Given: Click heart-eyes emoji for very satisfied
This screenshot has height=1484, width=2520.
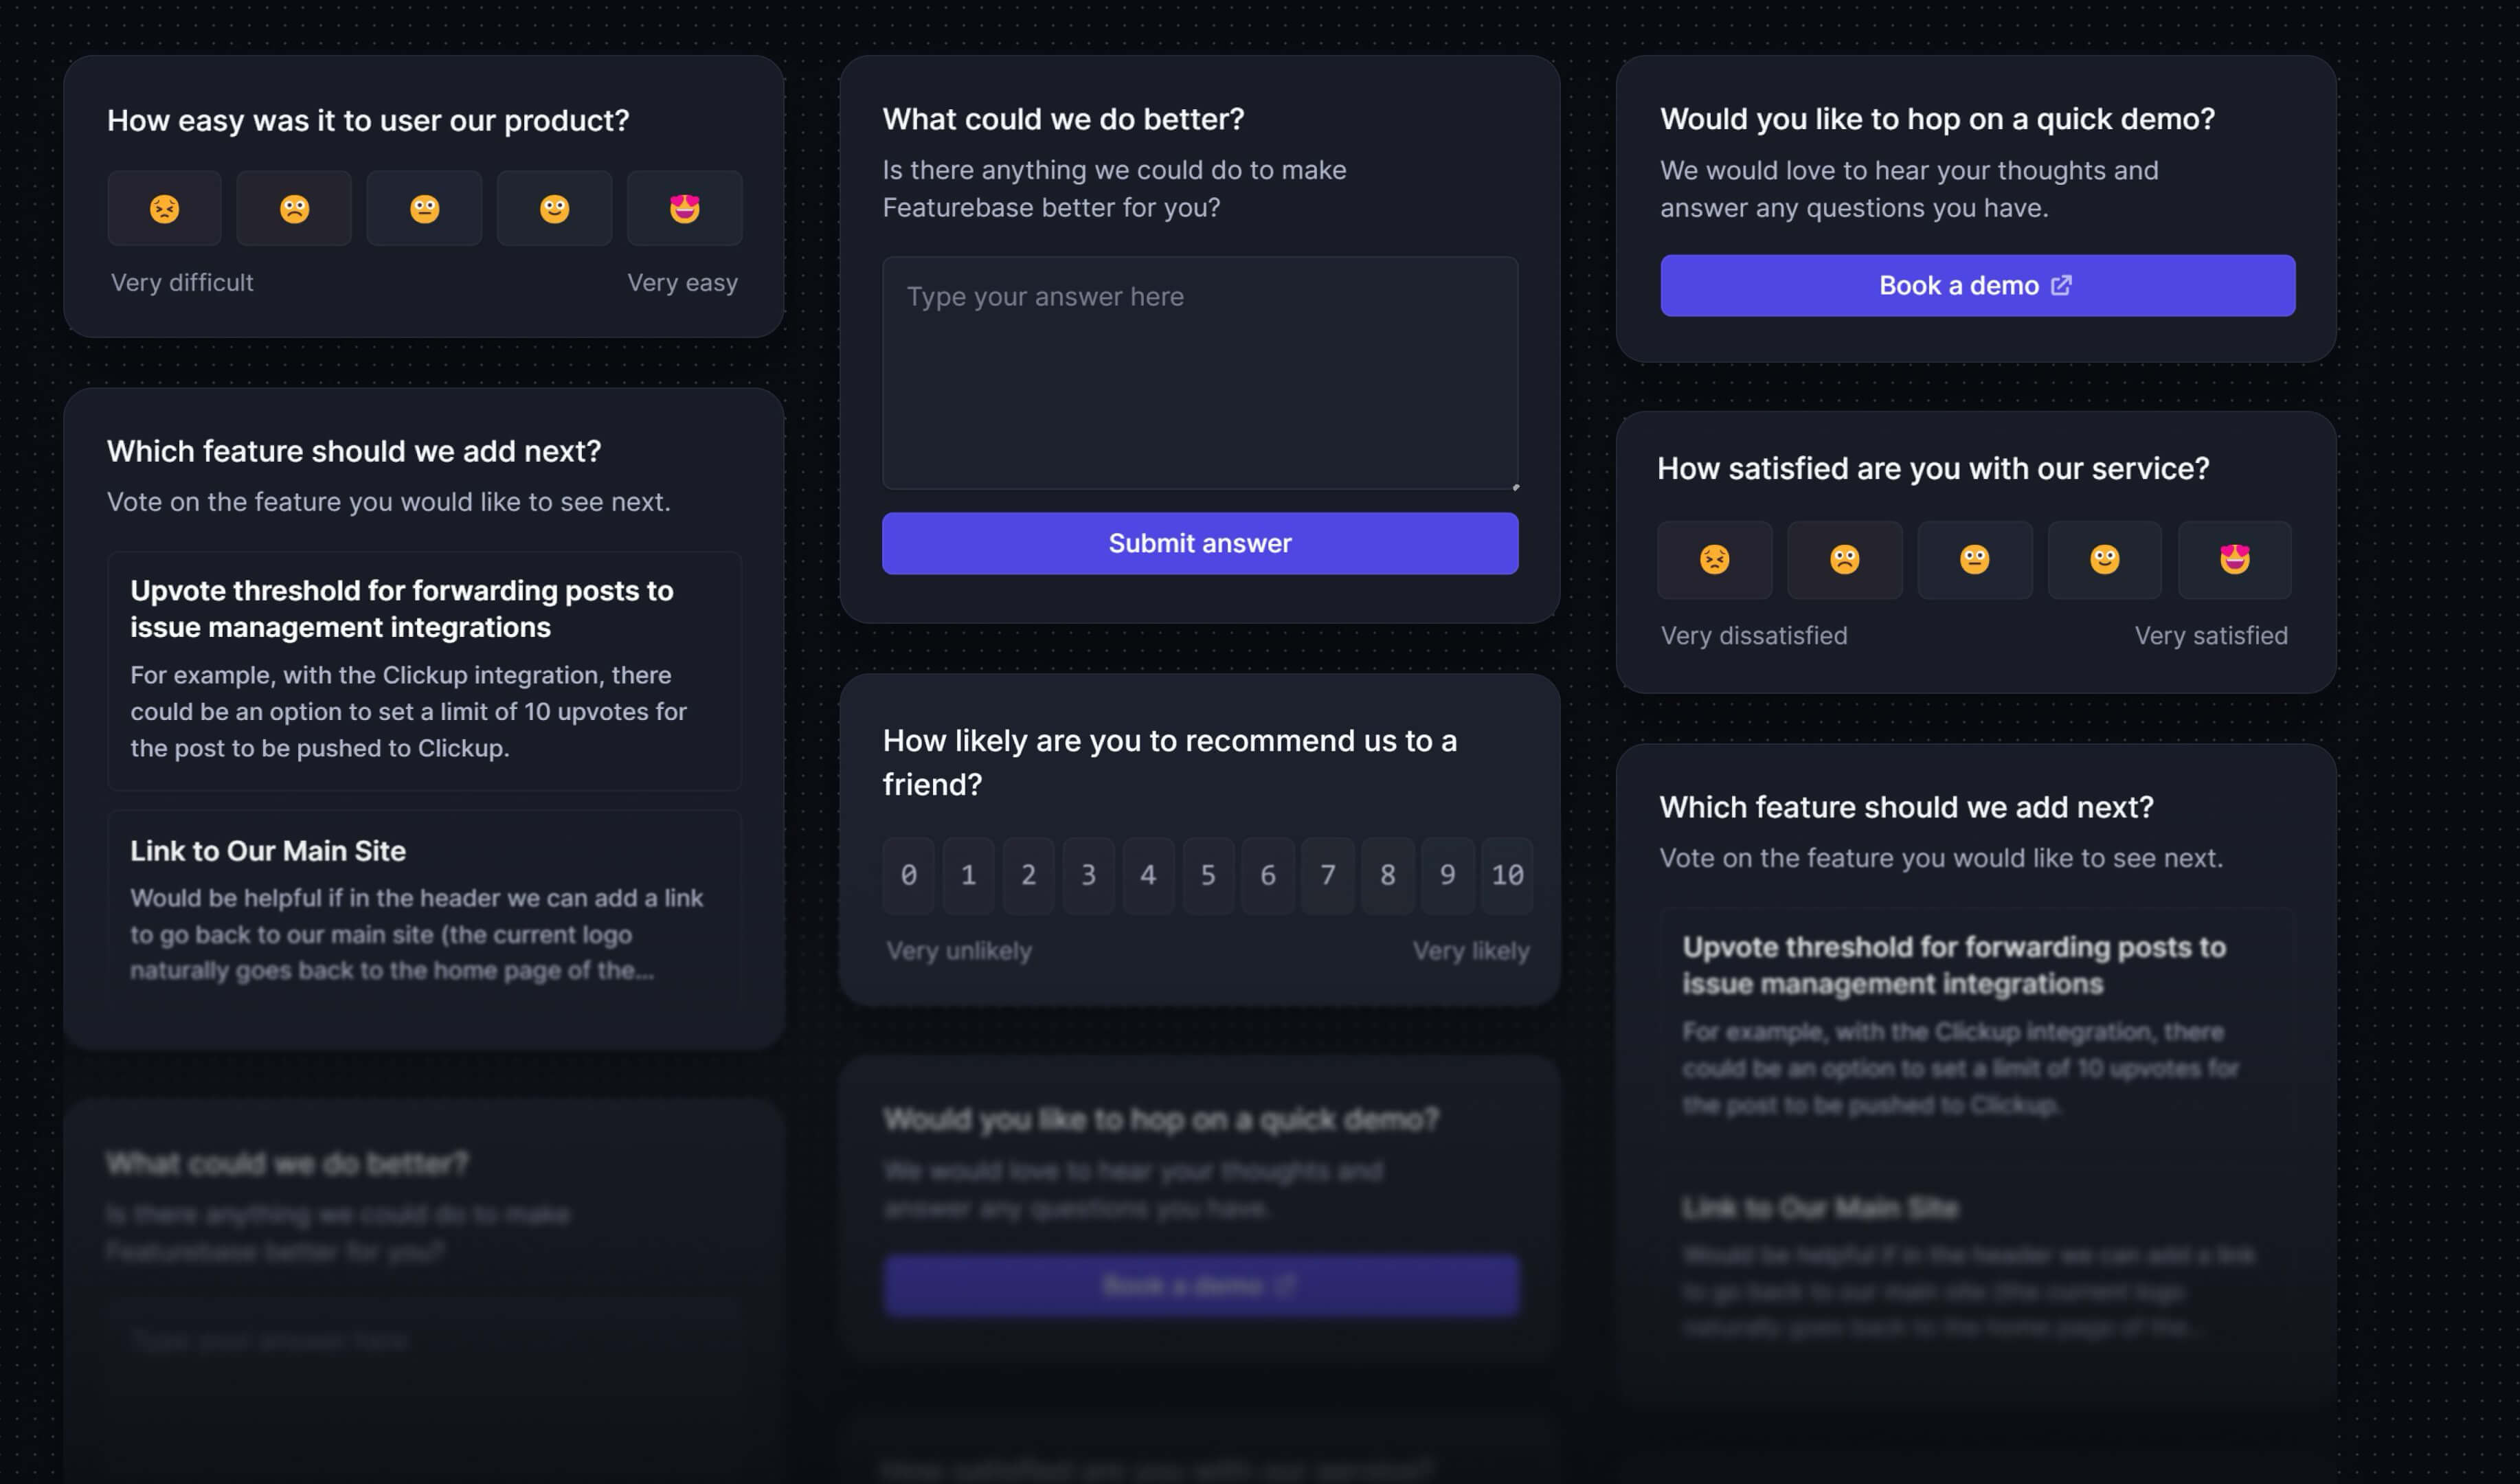Looking at the screenshot, I should pyautogui.click(x=2234, y=559).
